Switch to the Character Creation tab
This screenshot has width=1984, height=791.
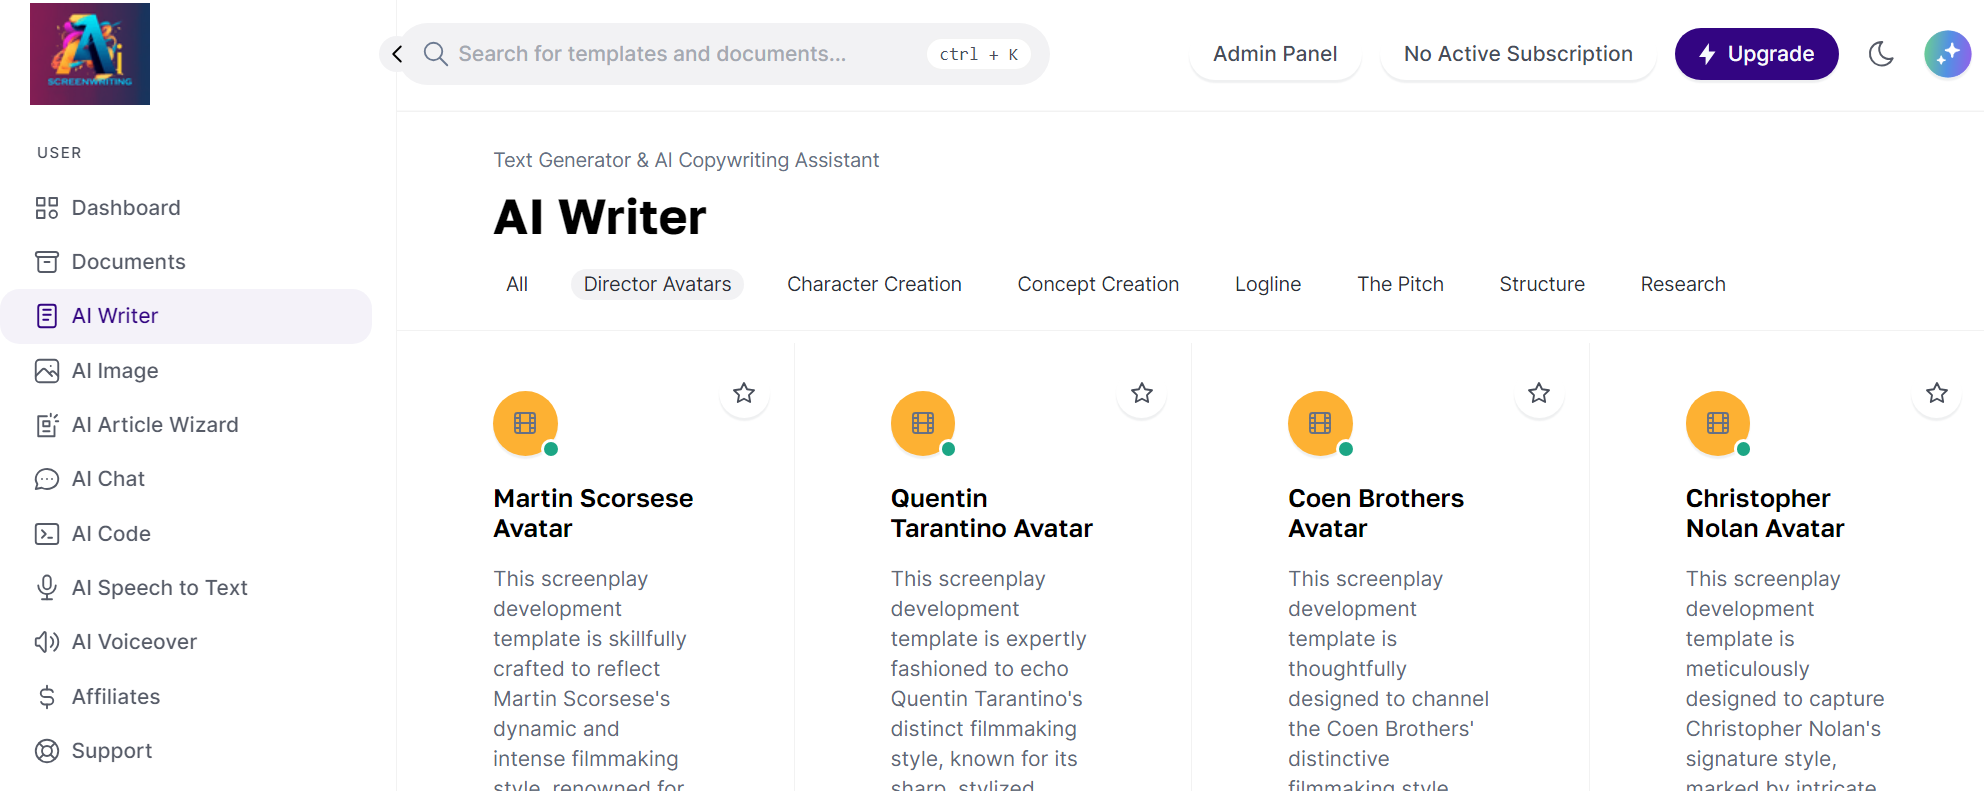point(874,284)
